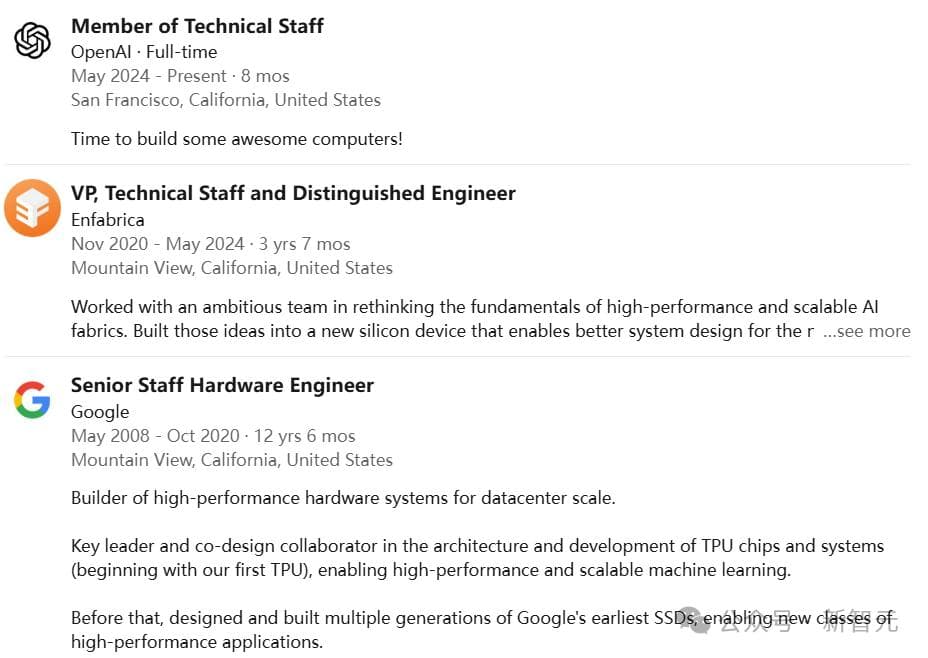The image size is (928, 658).
Task: Click the May 2008 - Oct 2020 date range
Action: tap(213, 436)
